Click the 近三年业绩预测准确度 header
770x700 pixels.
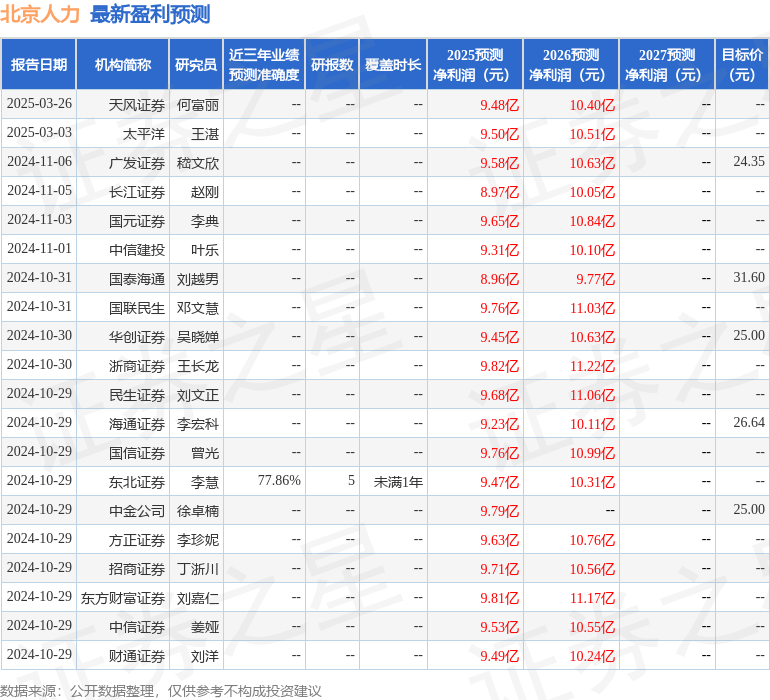(264, 64)
